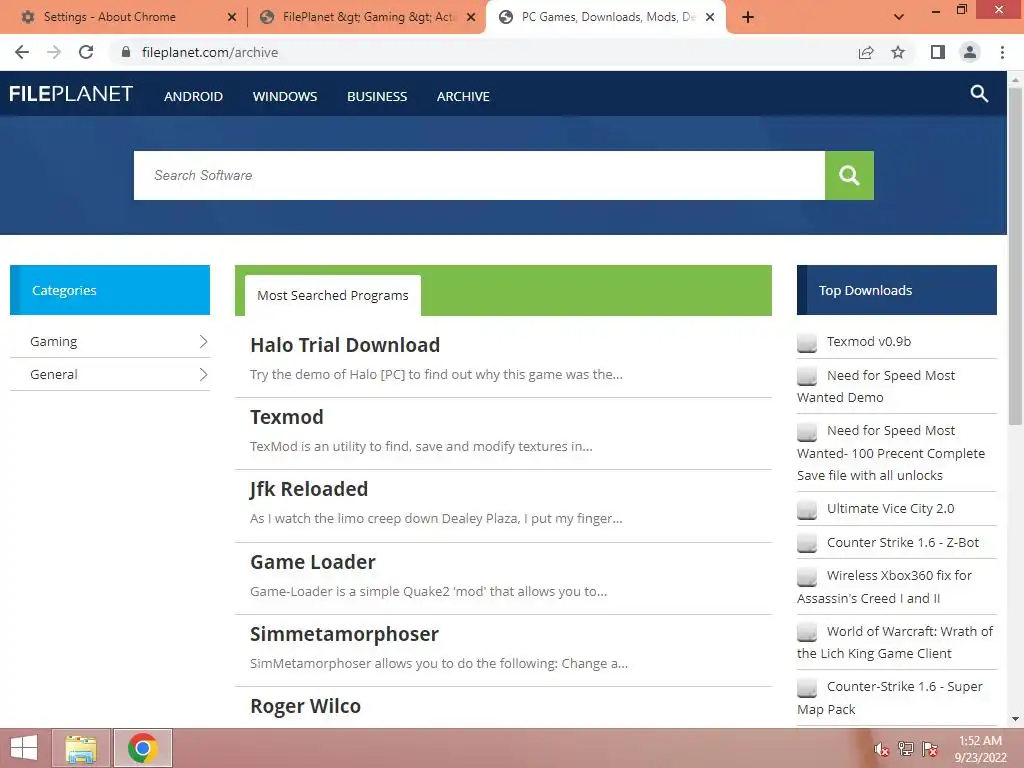The width and height of the screenshot is (1024, 768).
Task: Click the Counter Strike 1.6 - Z-Bot thumbnail icon
Action: point(807,543)
